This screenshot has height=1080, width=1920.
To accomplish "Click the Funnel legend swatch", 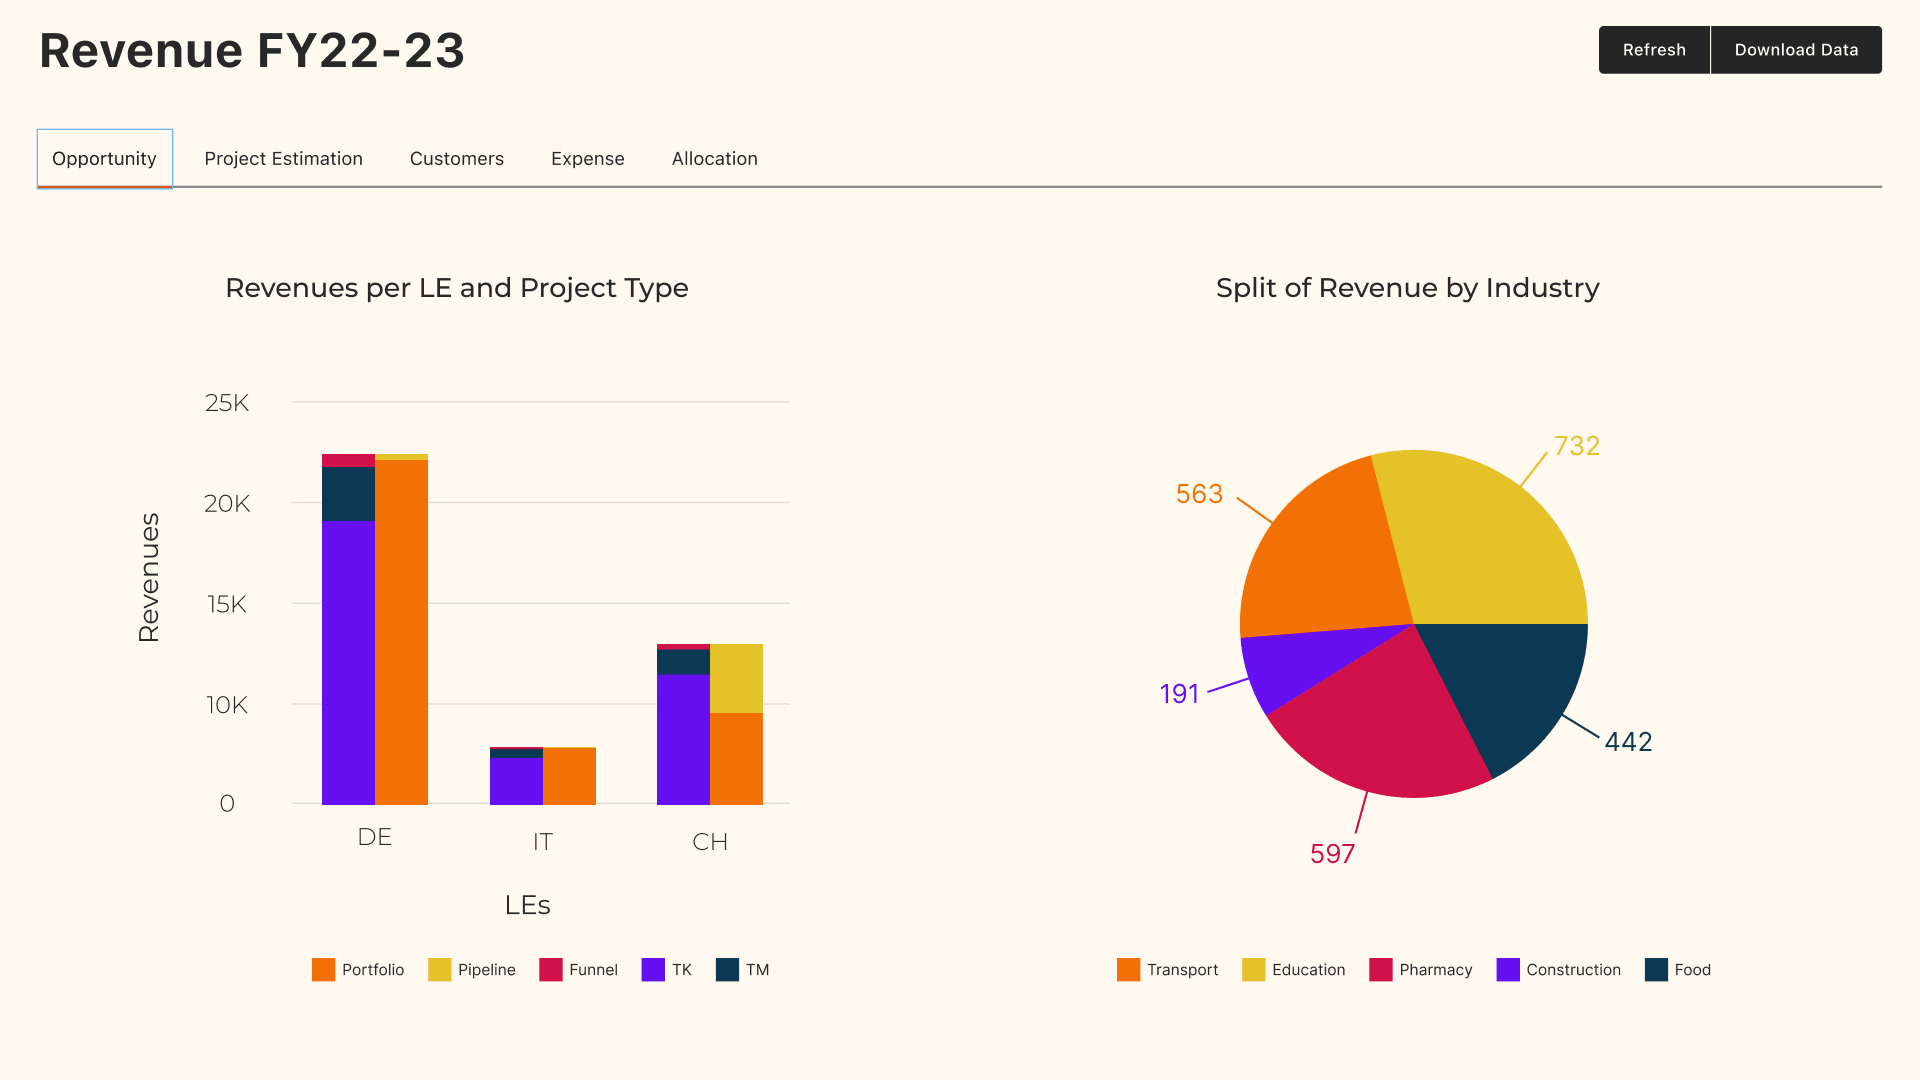I will coord(551,969).
